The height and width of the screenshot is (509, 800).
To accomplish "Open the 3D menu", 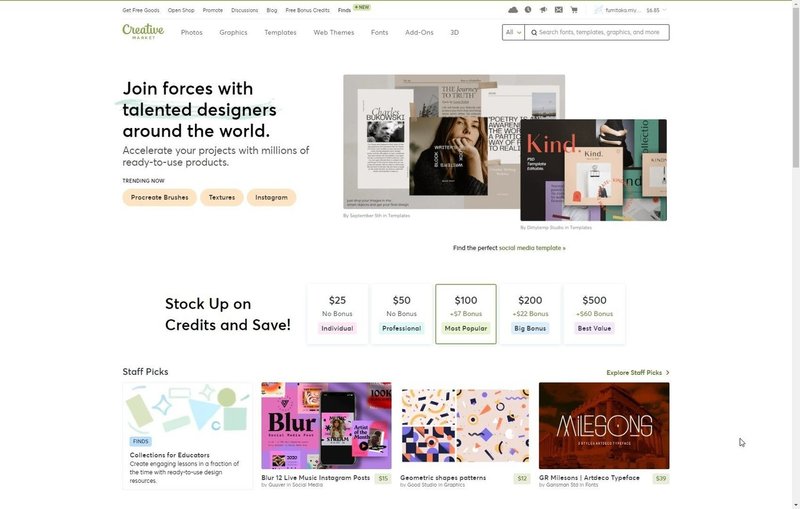I will pos(454,32).
